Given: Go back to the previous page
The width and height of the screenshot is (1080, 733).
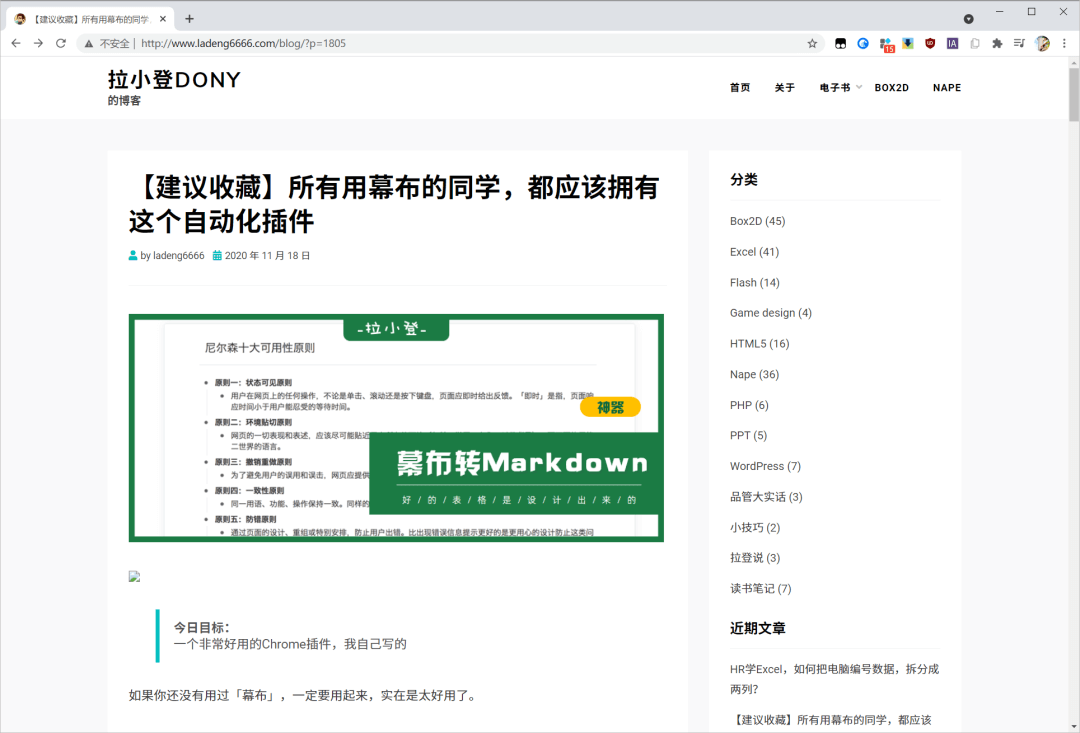Looking at the screenshot, I should (16, 43).
